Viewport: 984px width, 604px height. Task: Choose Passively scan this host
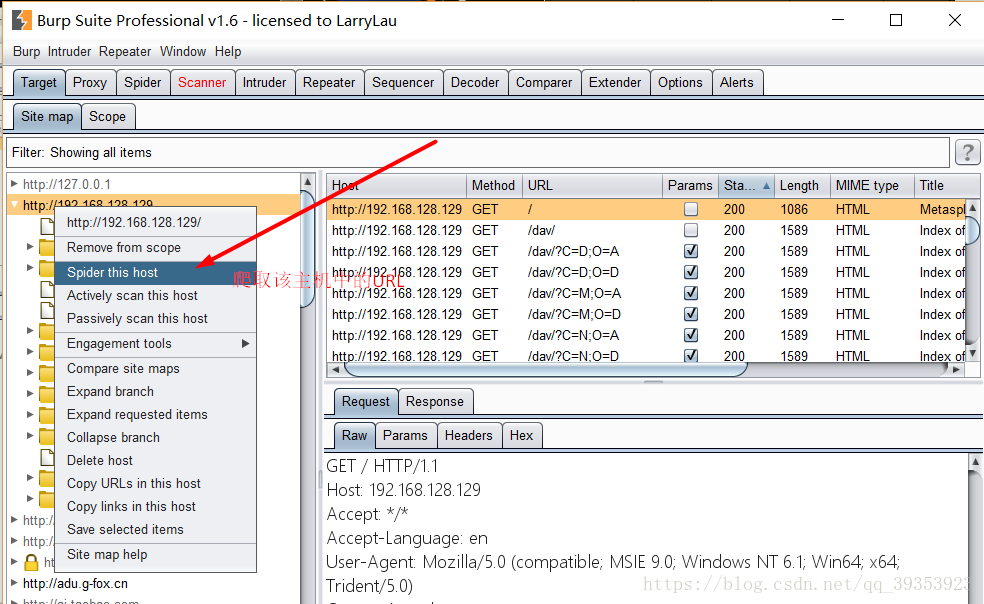pyautogui.click(x=156, y=318)
